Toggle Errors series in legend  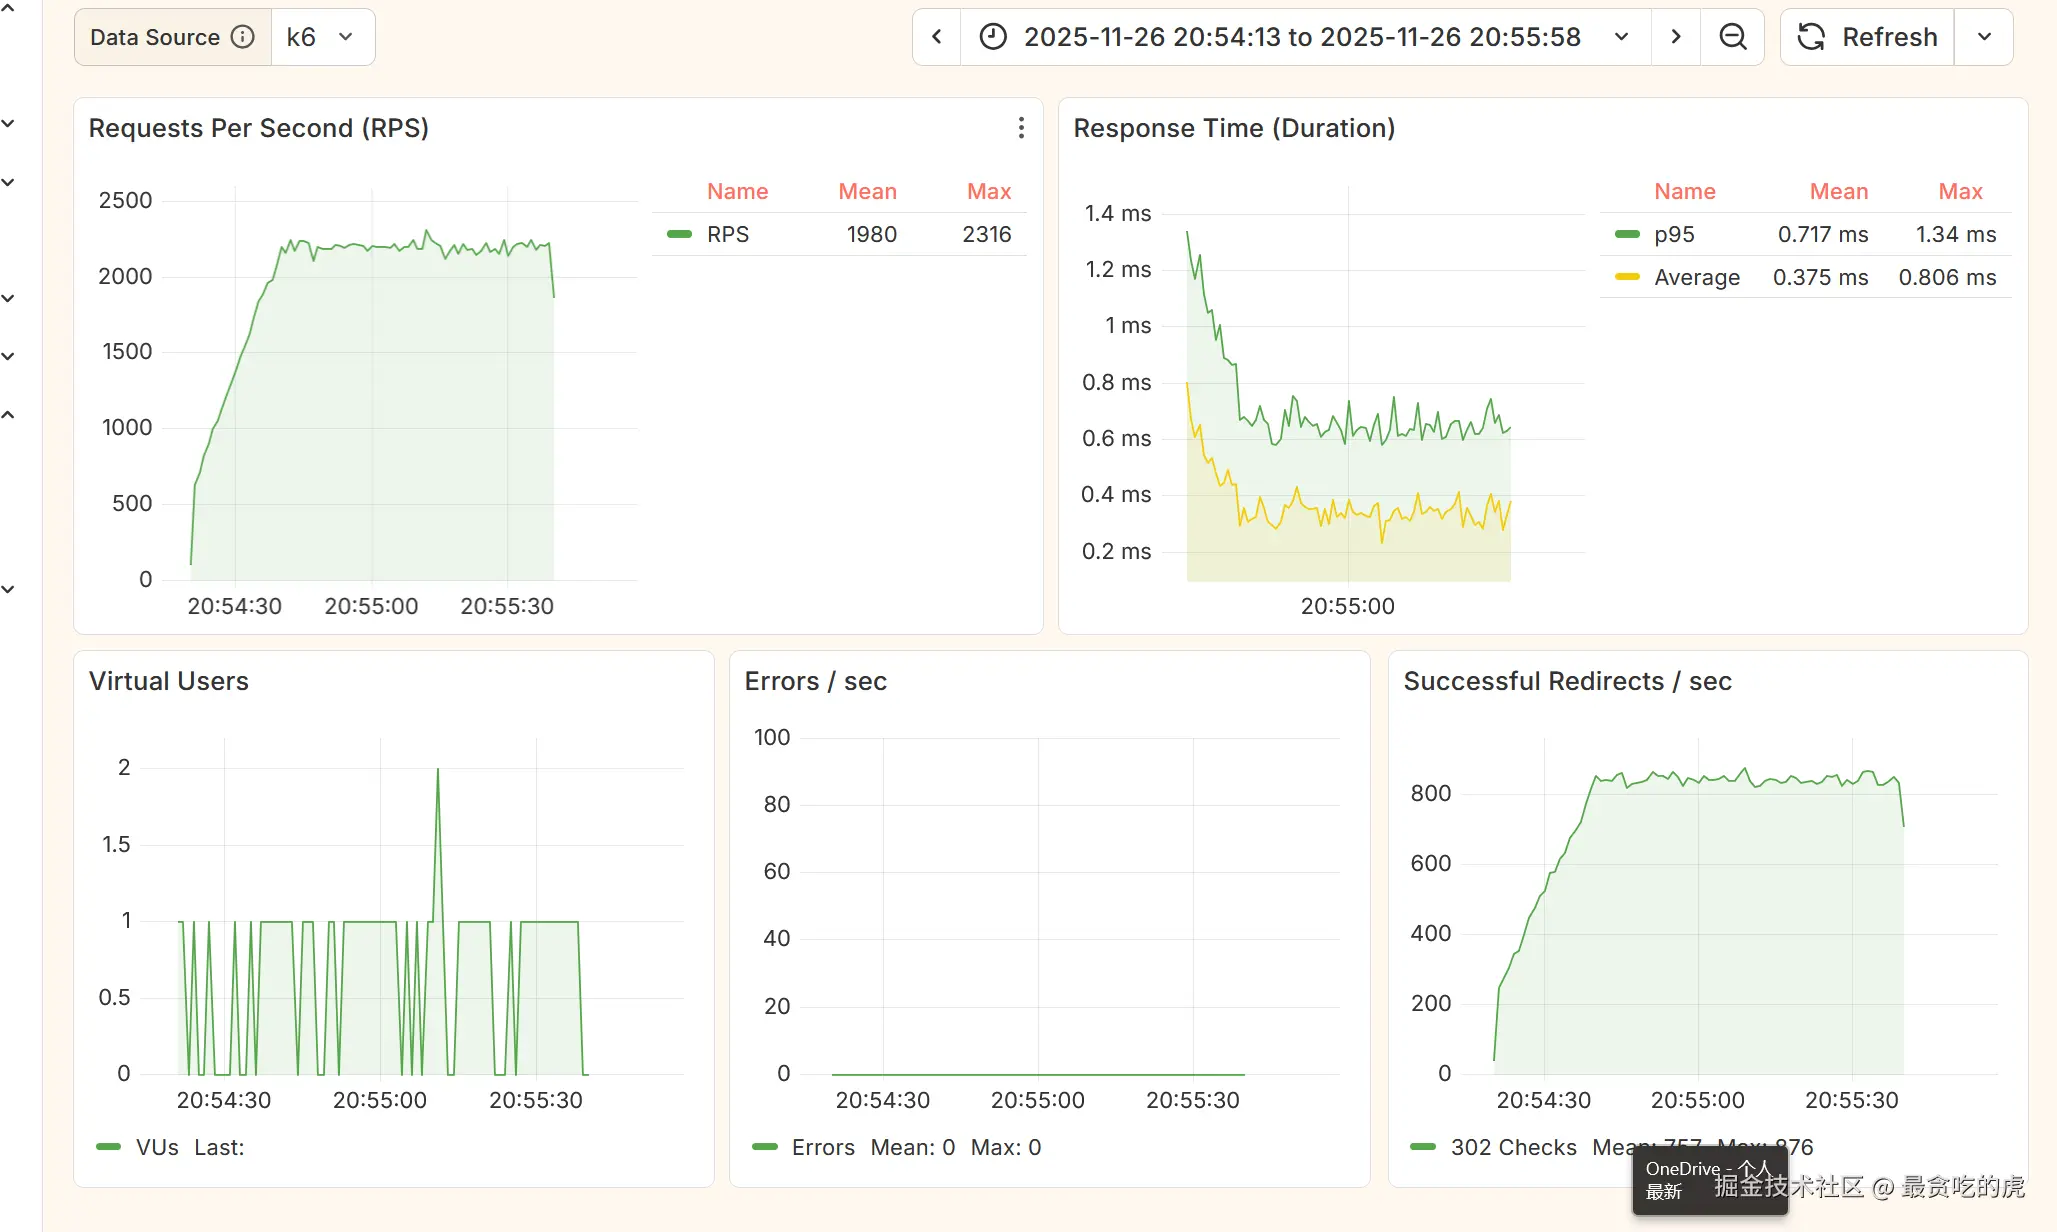pos(822,1147)
